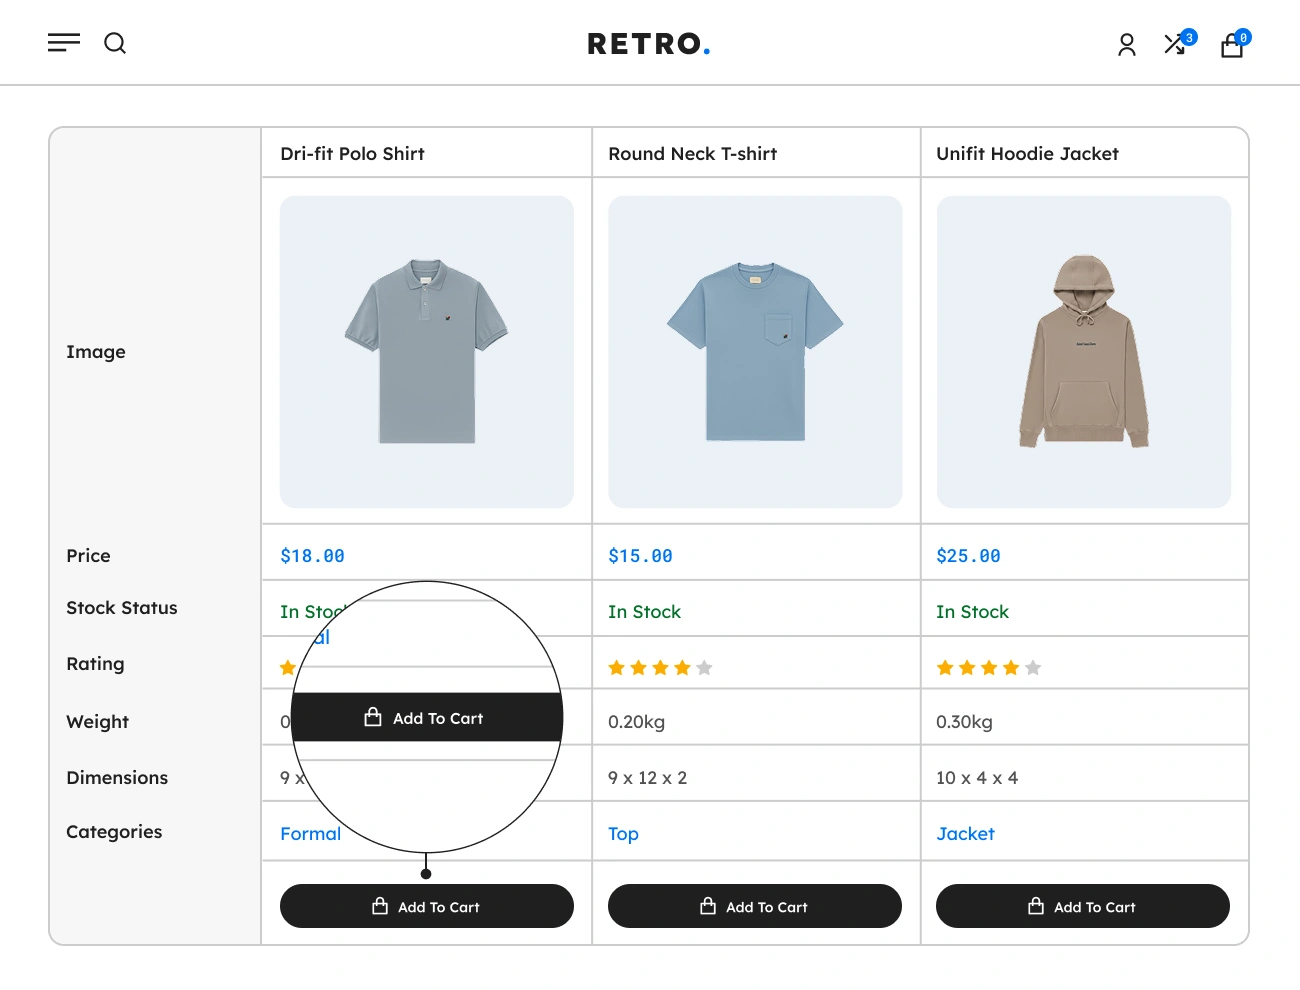Open the Unifit Hoodie Jacket title
This screenshot has width=1300, height=990.
(x=1027, y=154)
